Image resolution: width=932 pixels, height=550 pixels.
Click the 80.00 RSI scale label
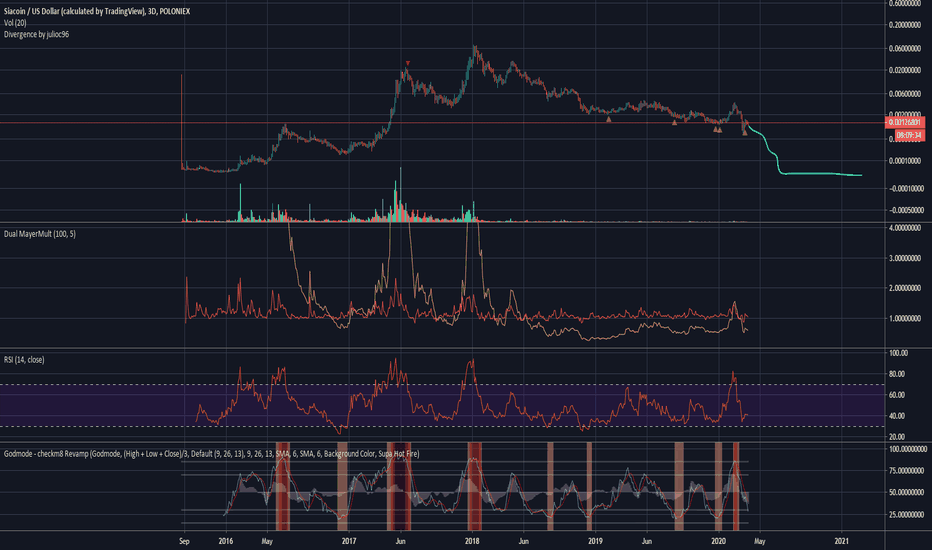(x=898, y=374)
